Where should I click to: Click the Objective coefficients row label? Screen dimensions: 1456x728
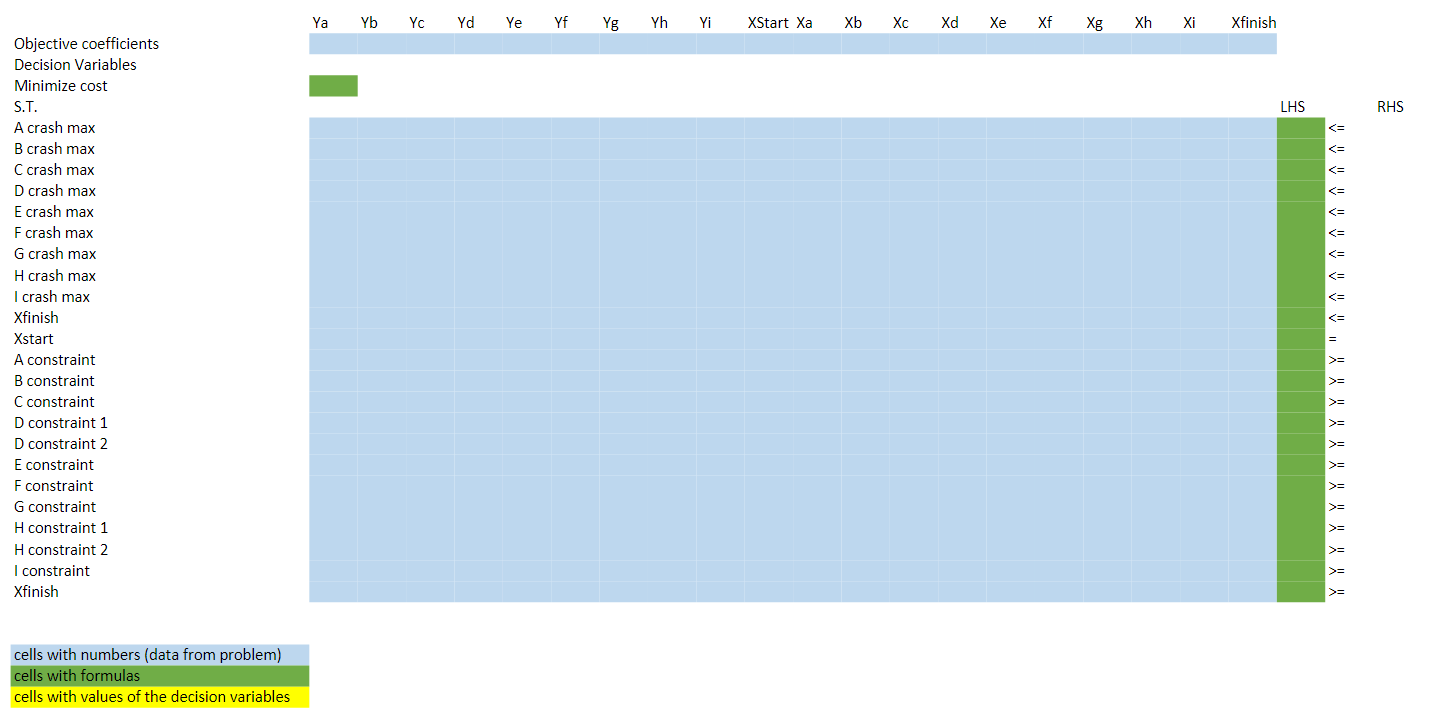coord(86,43)
